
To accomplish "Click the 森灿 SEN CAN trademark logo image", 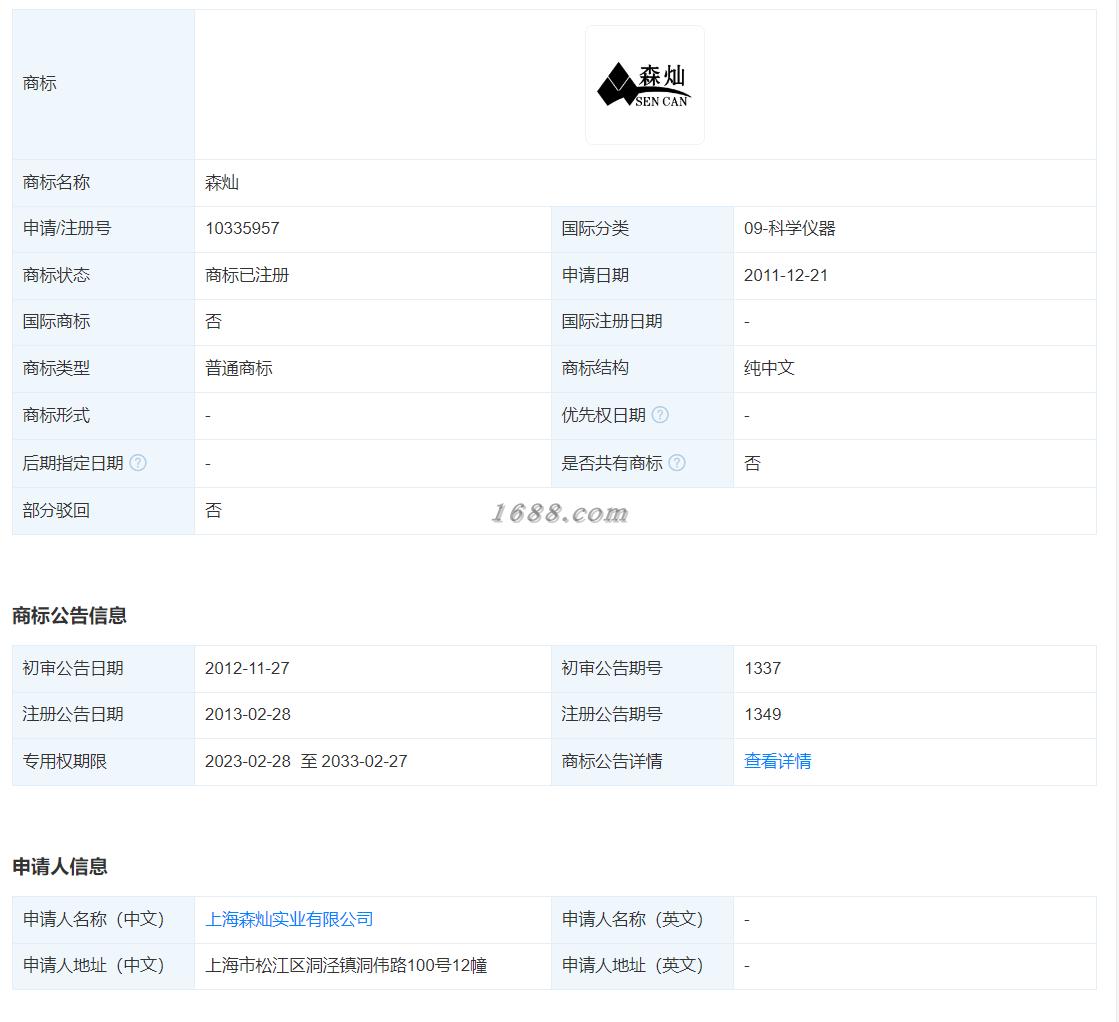I will click(644, 85).
